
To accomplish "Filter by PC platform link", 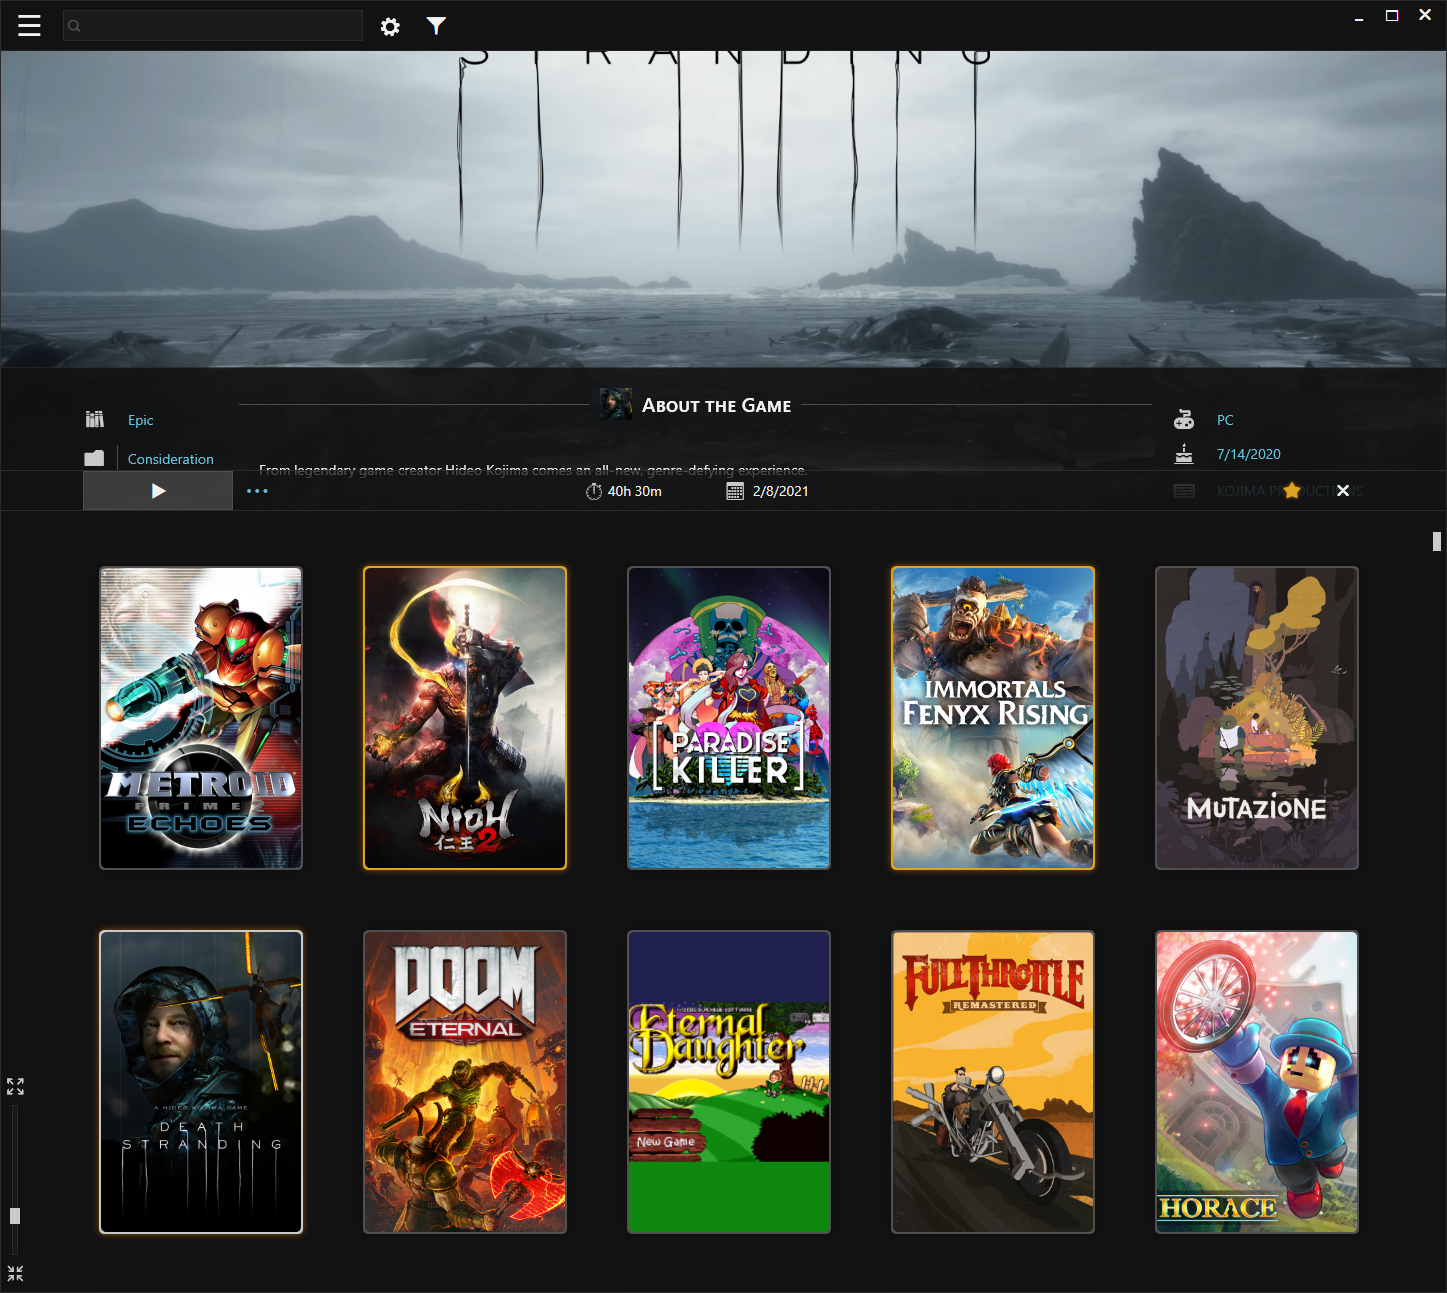I will coord(1225,420).
